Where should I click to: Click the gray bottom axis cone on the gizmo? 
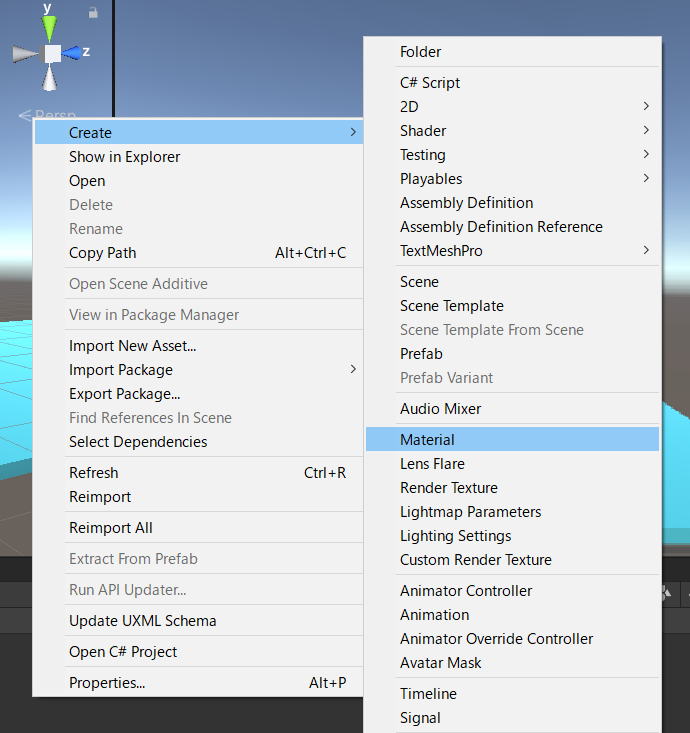click(x=50, y=78)
